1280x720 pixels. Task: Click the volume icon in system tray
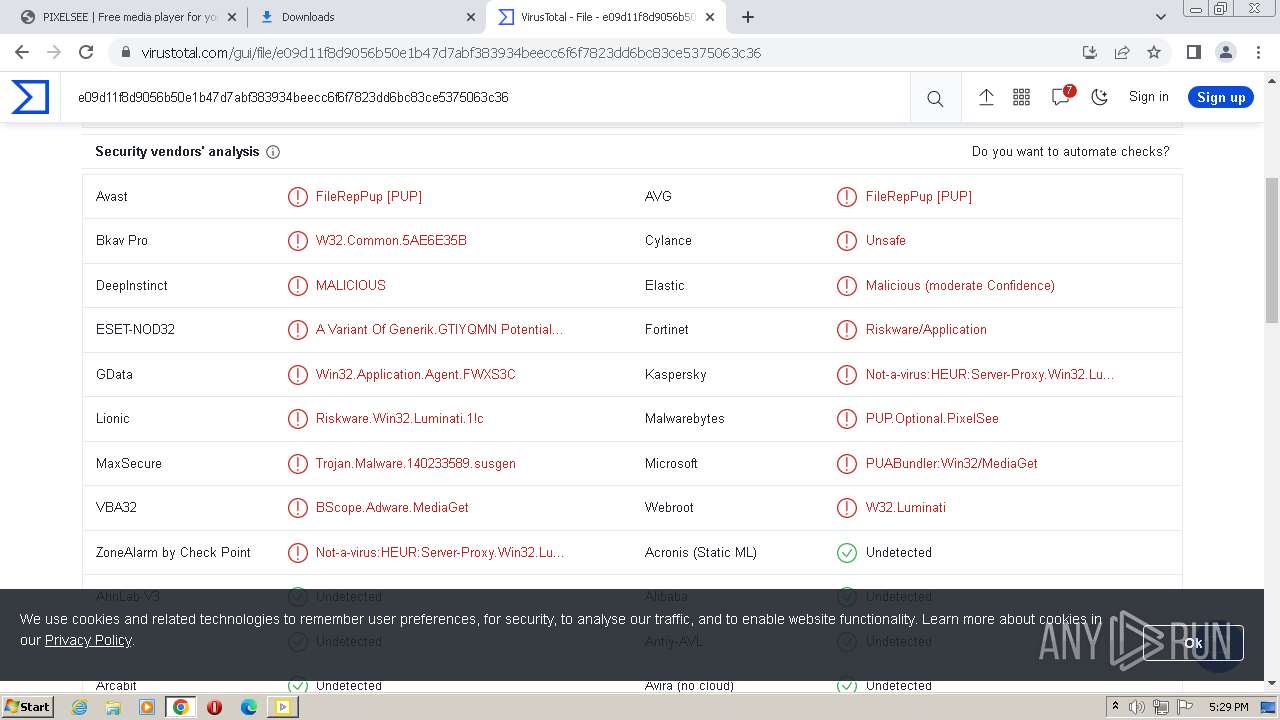1137,707
